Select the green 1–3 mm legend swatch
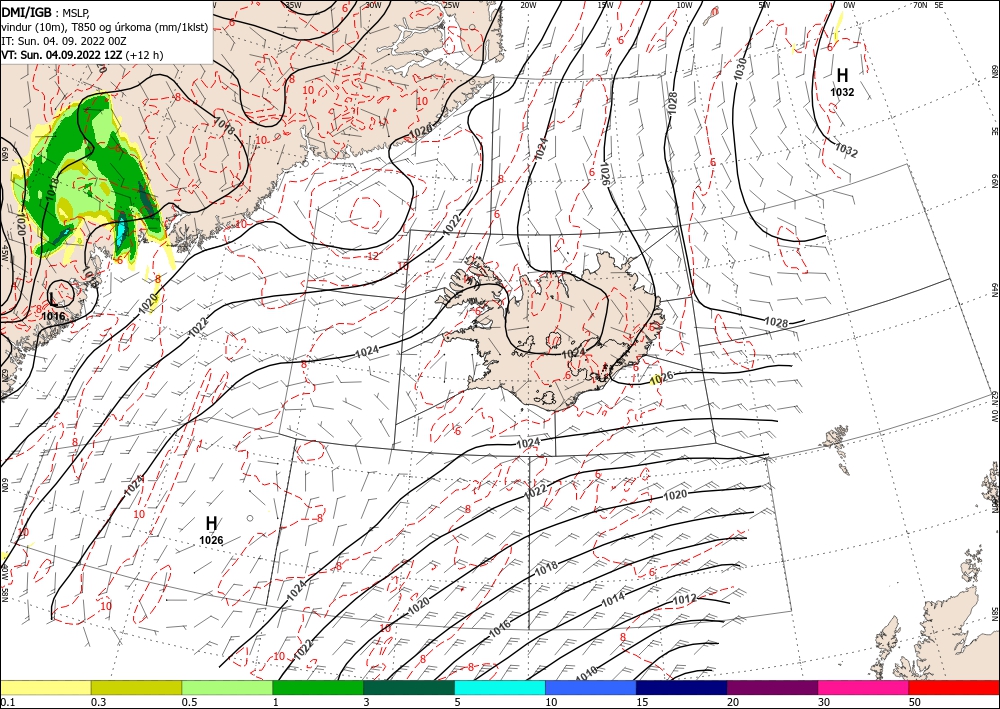The width and height of the screenshot is (1000, 709). [318, 687]
